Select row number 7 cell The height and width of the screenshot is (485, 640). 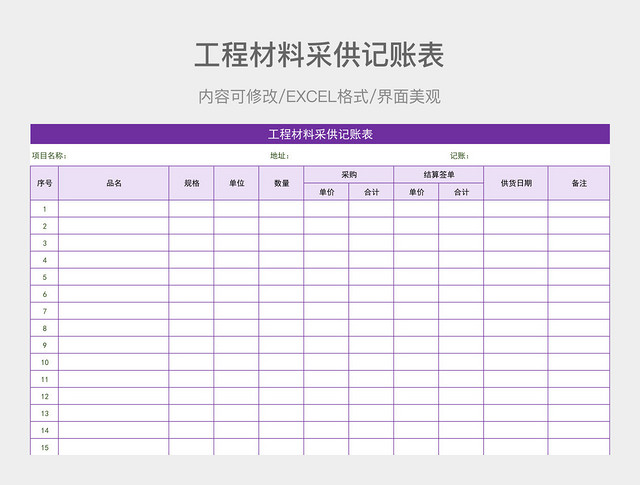pos(44,311)
